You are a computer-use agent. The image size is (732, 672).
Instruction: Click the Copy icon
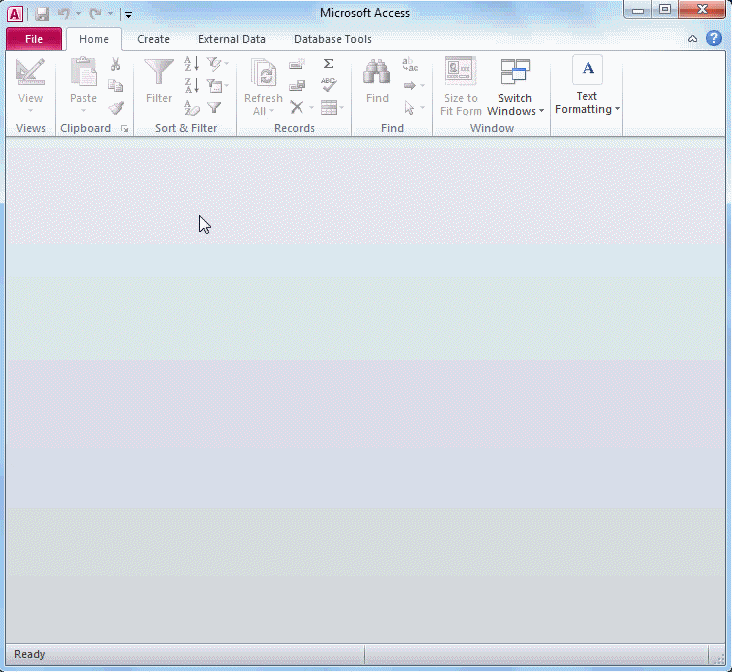tap(115, 85)
